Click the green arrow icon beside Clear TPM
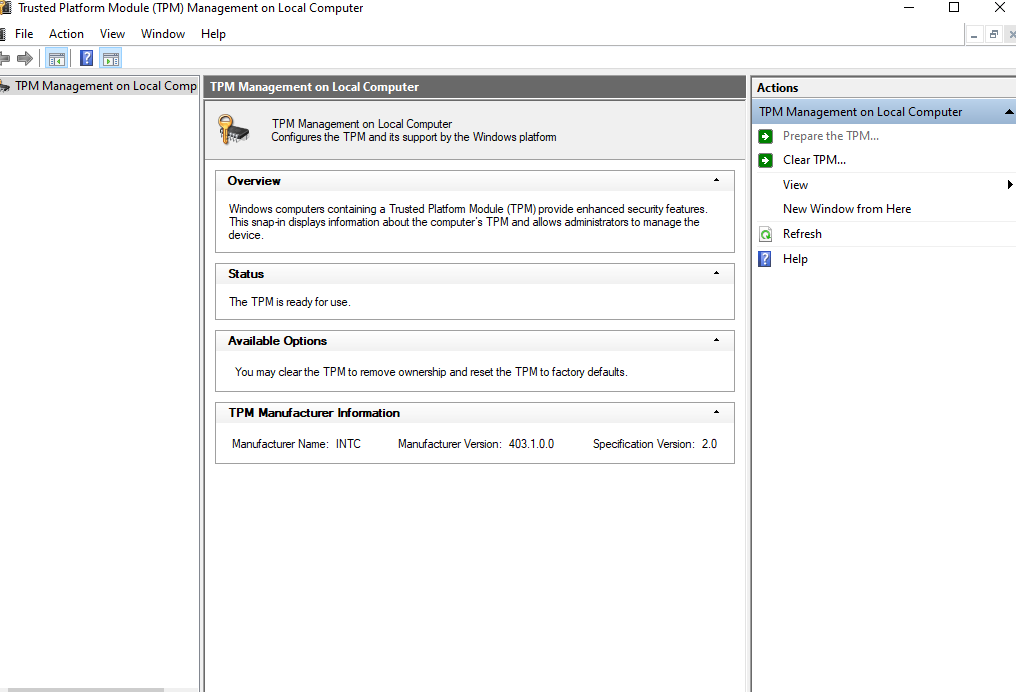 (765, 160)
